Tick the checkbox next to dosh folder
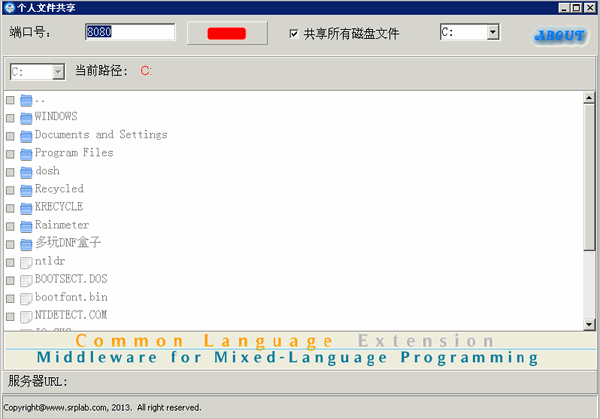This screenshot has height=419, width=600. pyautogui.click(x=10, y=173)
